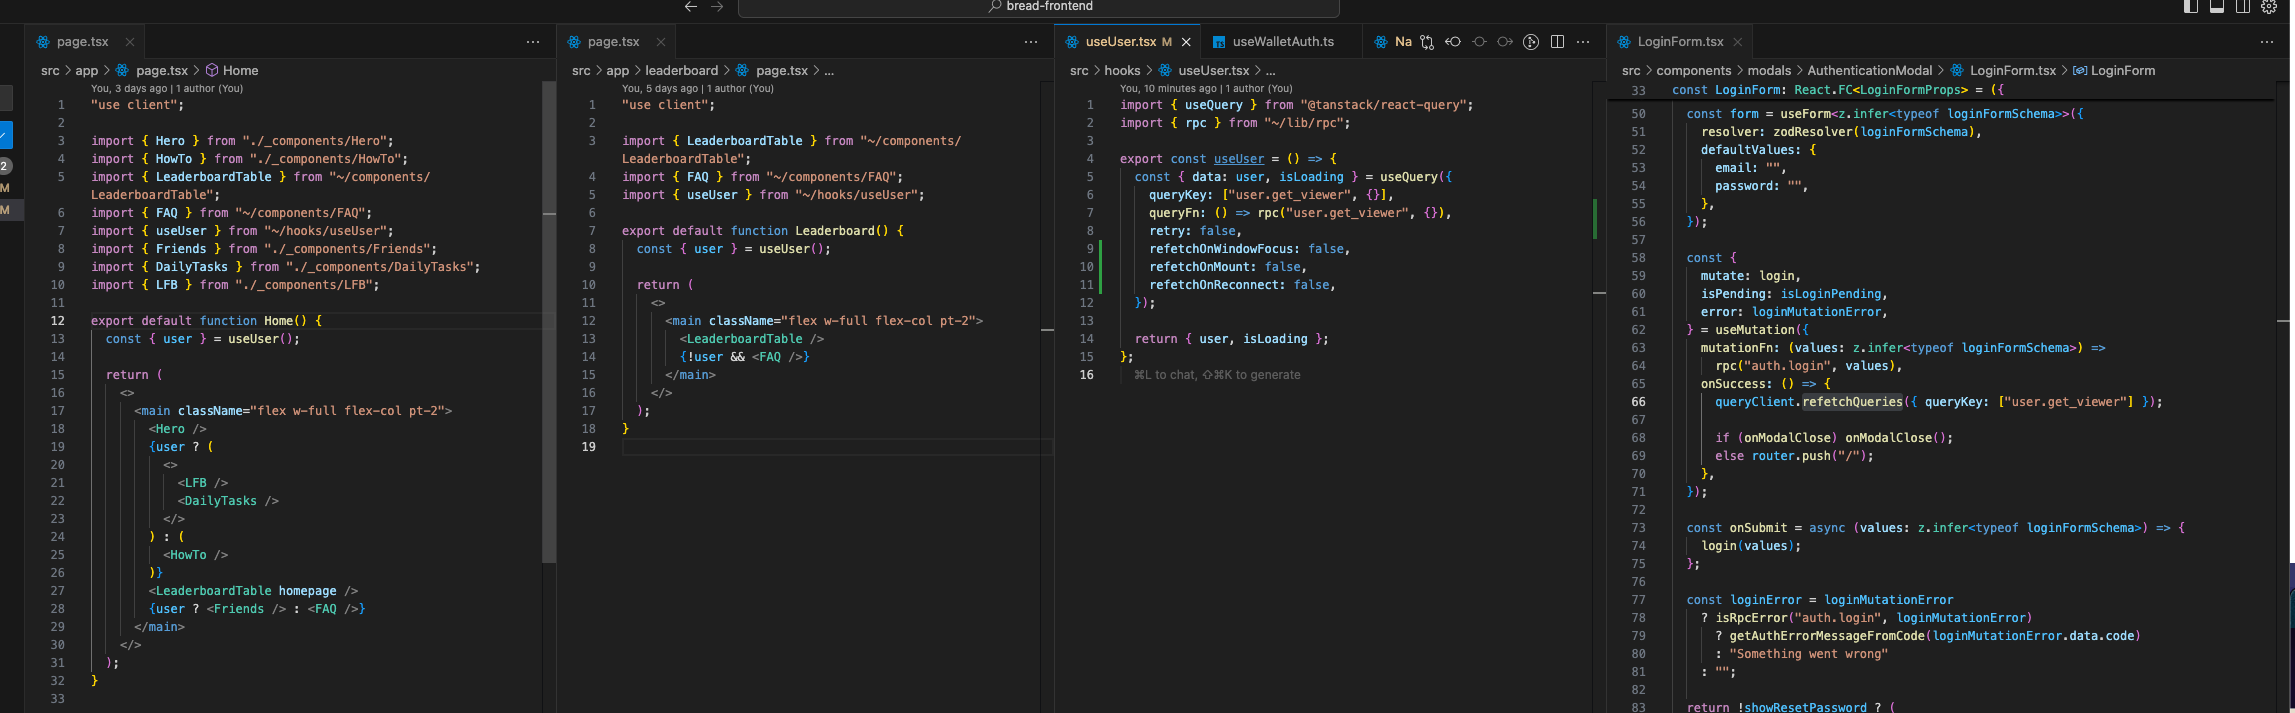Close the Home page.tsx tab
This screenshot has width=2295, height=713.
click(130, 42)
